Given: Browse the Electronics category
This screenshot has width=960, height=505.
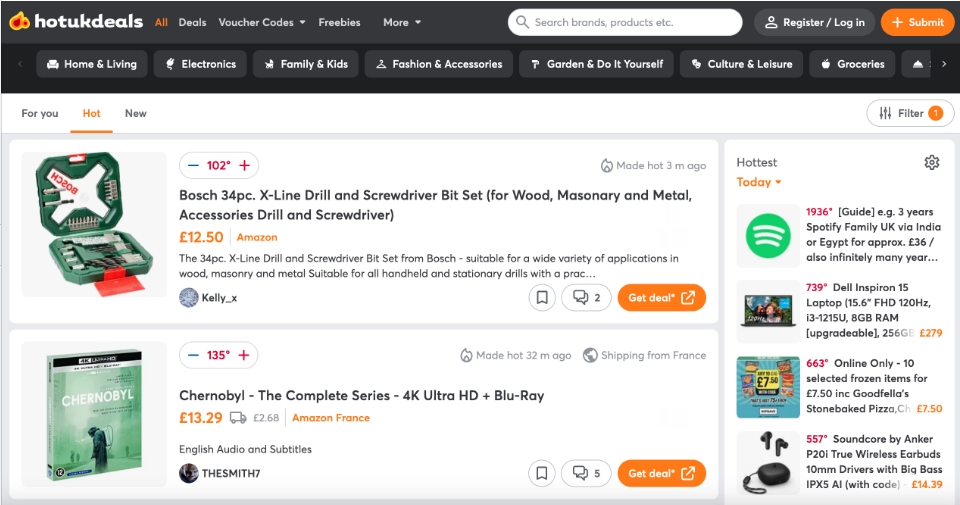Looking at the screenshot, I should pos(200,64).
